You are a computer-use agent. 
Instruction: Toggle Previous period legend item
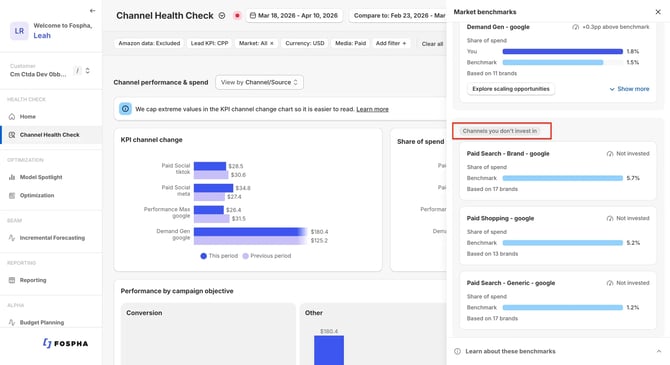click(267, 256)
